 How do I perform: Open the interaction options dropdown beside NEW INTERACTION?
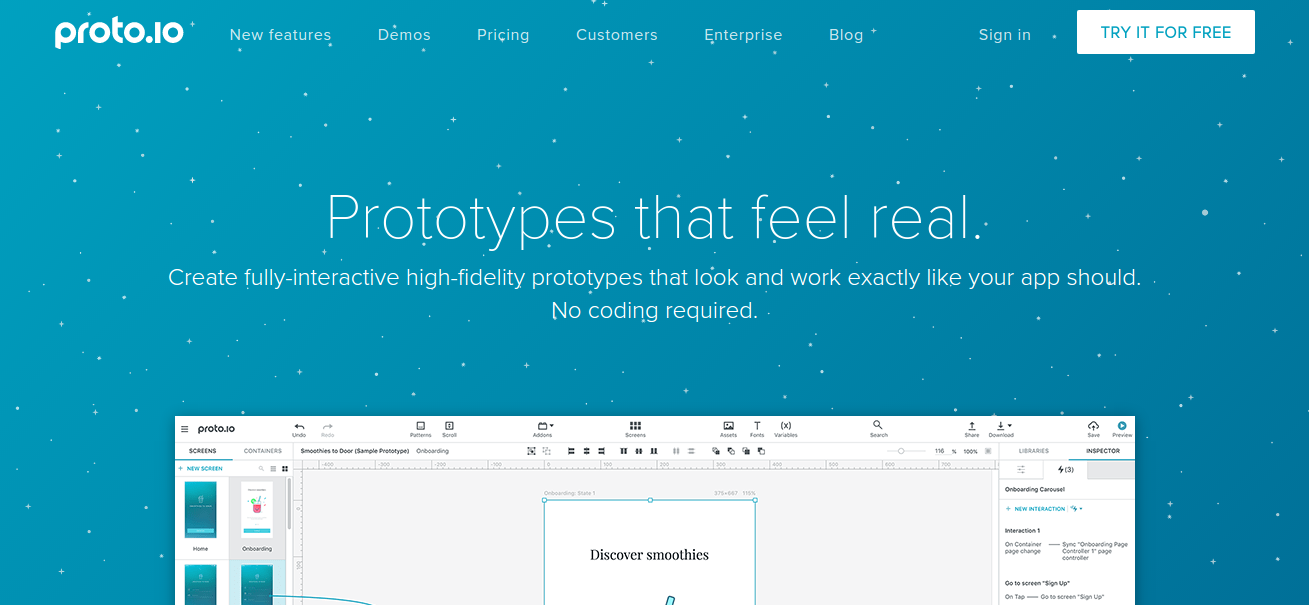[x=1077, y=509]
